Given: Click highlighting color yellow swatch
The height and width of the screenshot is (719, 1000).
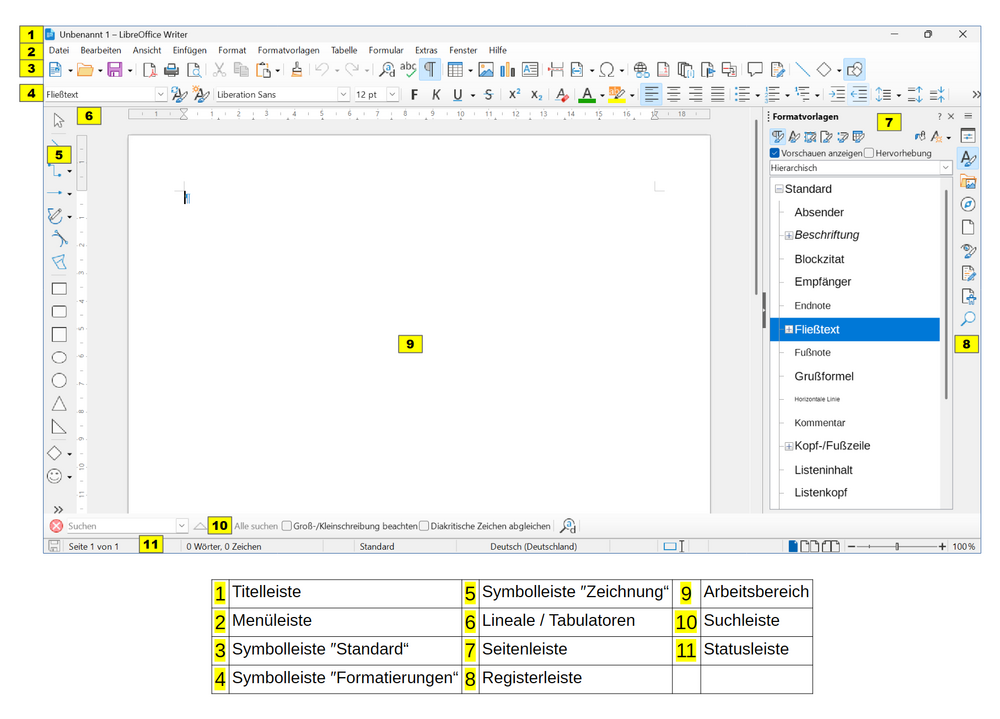Looking at the screenshot, I should (x=616, y=95).
